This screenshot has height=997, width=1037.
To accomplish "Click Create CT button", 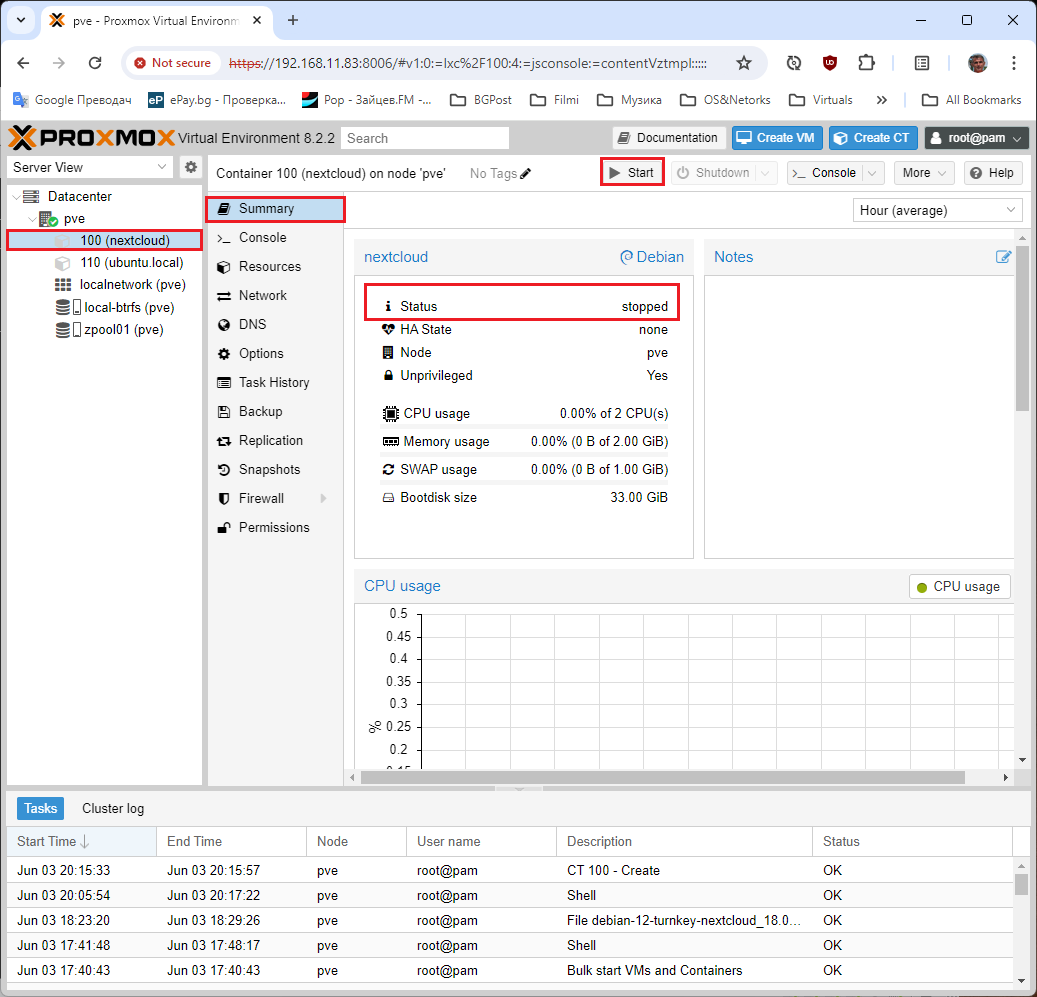I will pyautogui.click(x=873, y=138).
